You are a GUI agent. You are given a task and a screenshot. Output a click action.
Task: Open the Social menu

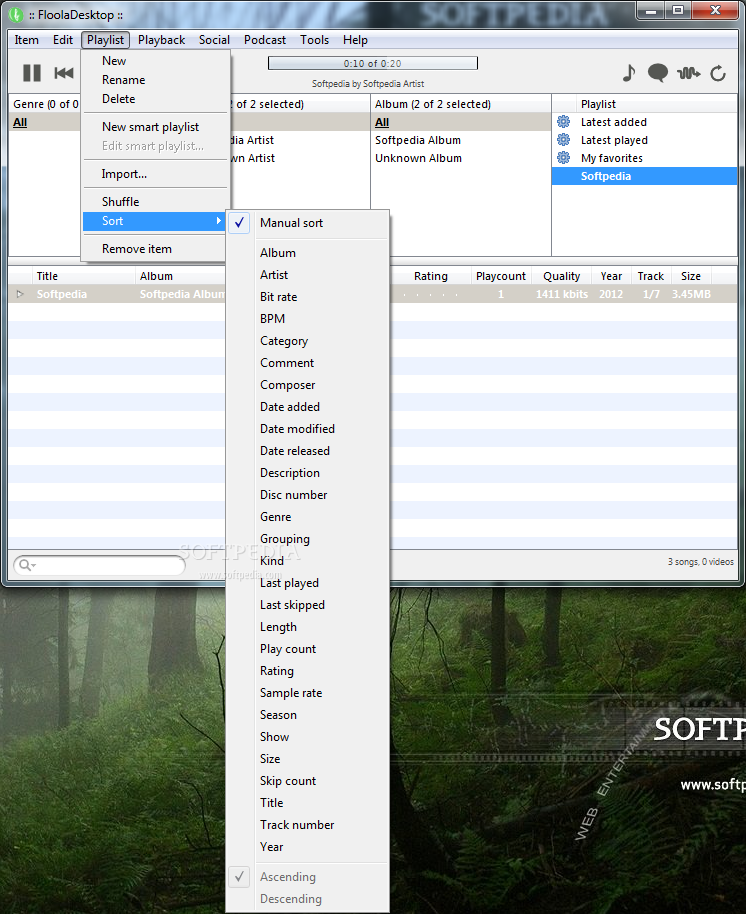214,40
